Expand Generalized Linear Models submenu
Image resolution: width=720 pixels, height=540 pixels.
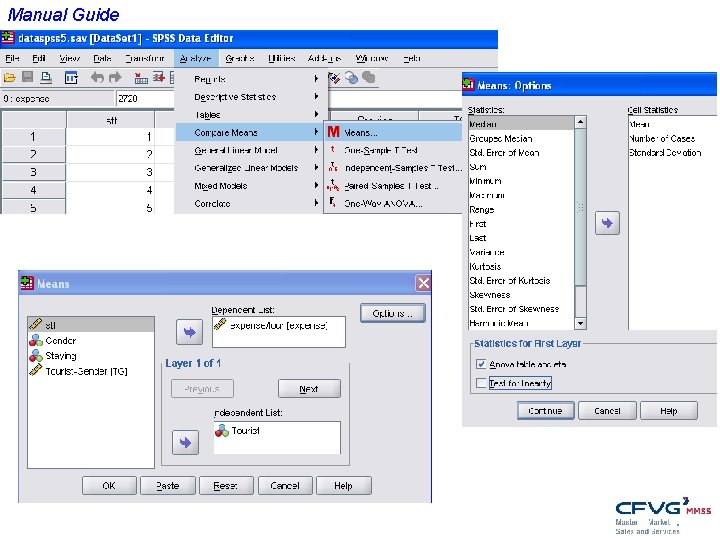(252, 168)
